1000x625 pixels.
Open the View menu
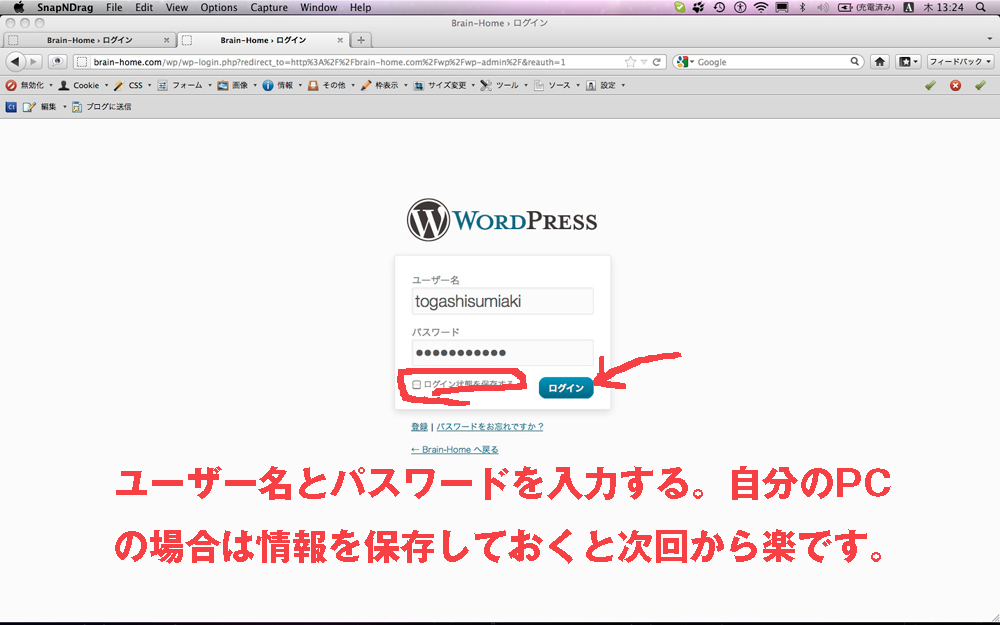coord(177,8)
